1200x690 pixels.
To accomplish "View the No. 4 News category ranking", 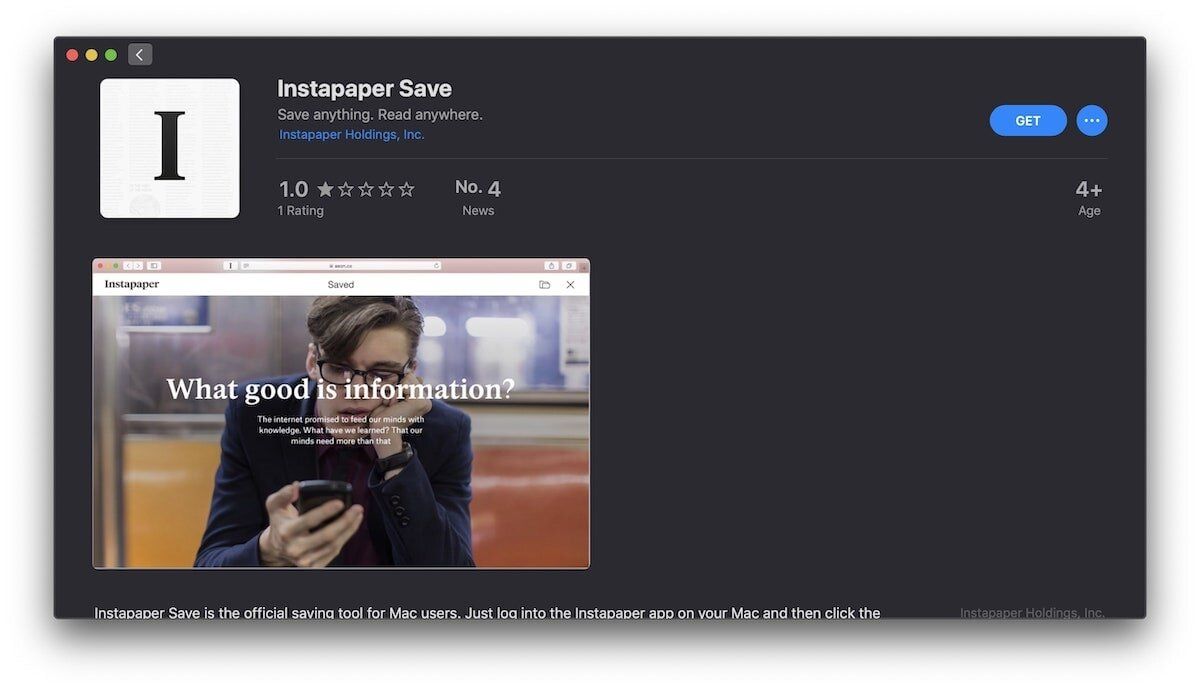I will point(477,196).
